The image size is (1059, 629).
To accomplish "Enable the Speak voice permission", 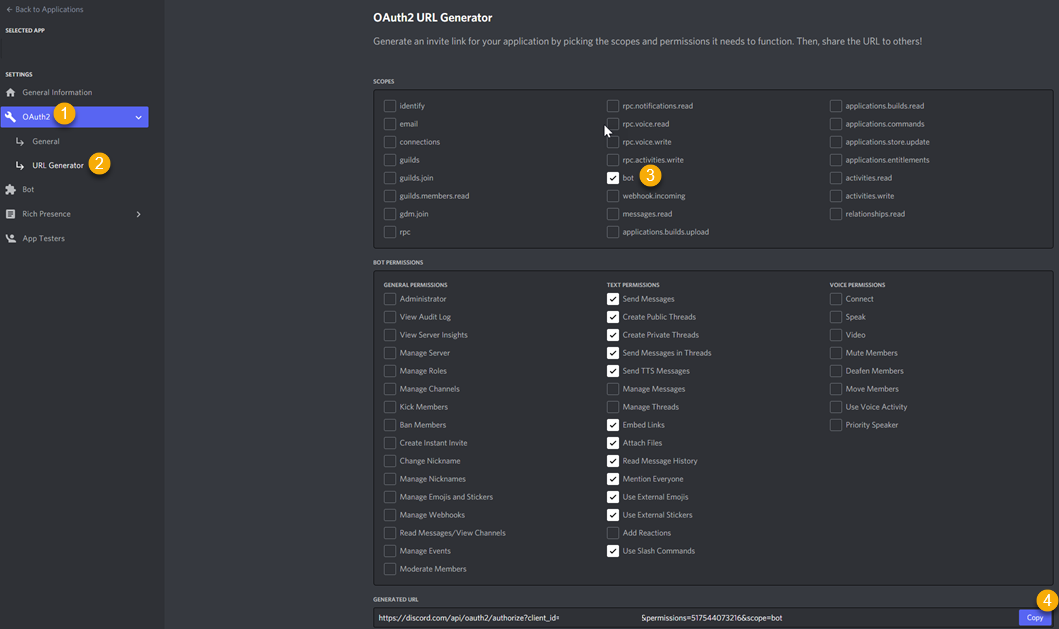I will 835,317.
